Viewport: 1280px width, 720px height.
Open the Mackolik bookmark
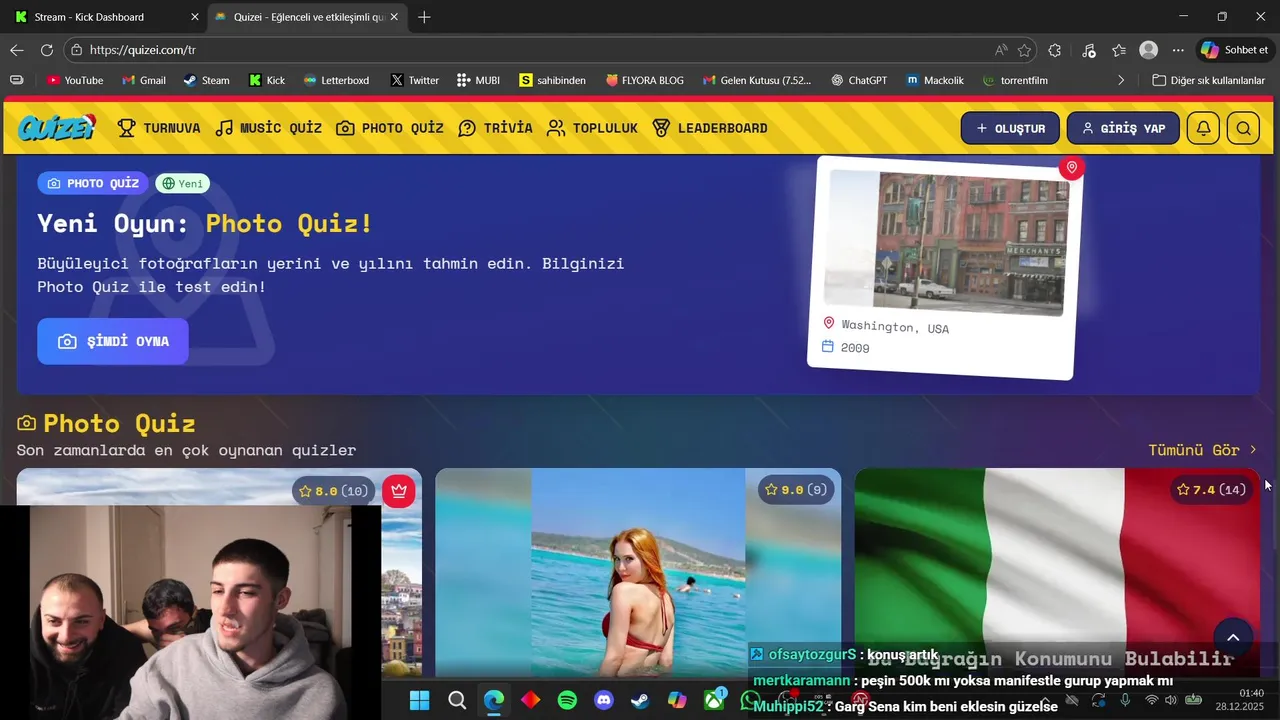click(x=935, y=80)
